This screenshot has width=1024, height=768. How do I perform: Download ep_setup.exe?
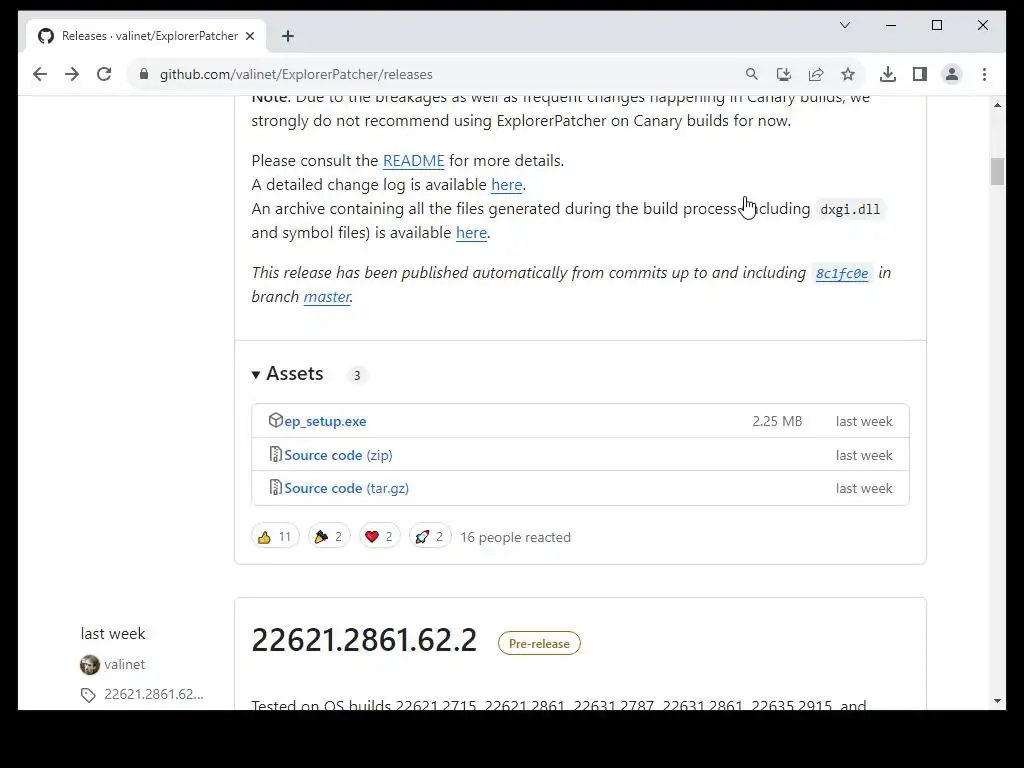pos(325,422)
